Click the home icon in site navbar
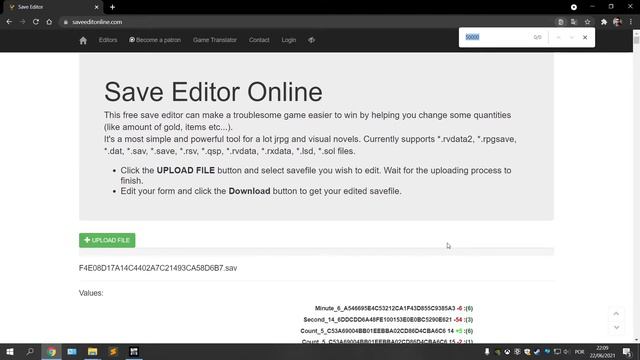 point(83,40)
